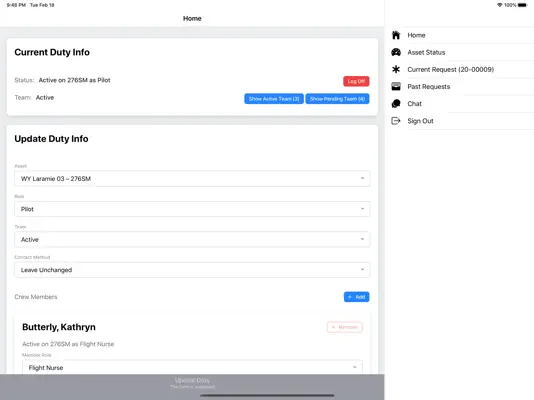Open the Asset dropdown WY Laramie 03
The image size is (534, 400).
[x=192, y=178]
